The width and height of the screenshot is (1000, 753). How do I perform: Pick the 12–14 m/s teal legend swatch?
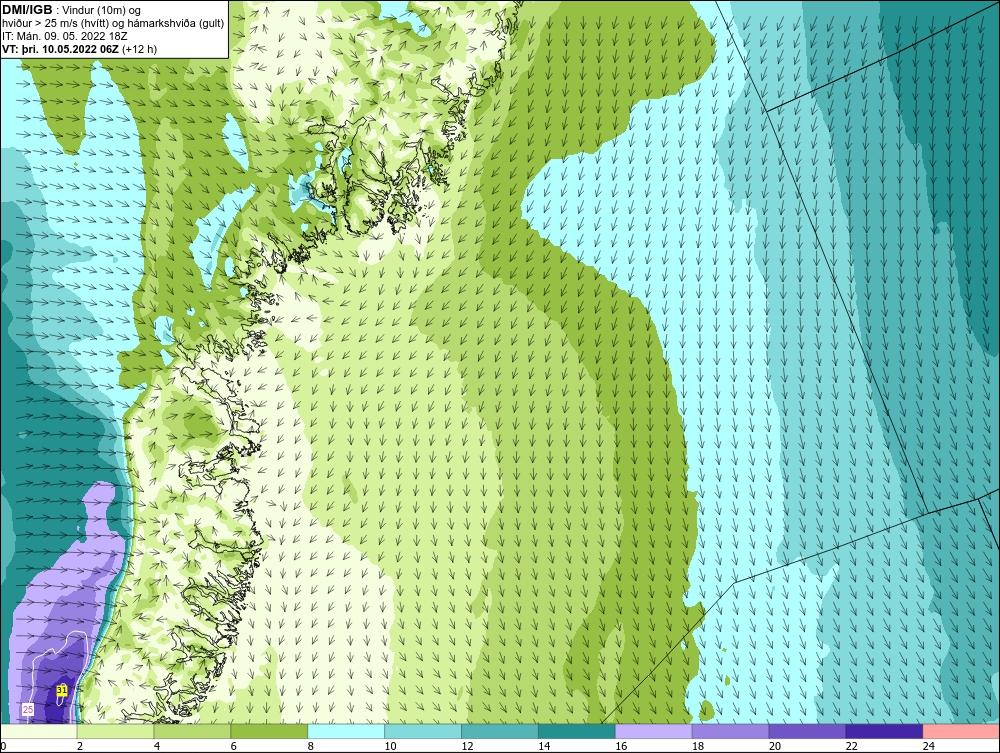pyautogui.click(x=500, y=731)
